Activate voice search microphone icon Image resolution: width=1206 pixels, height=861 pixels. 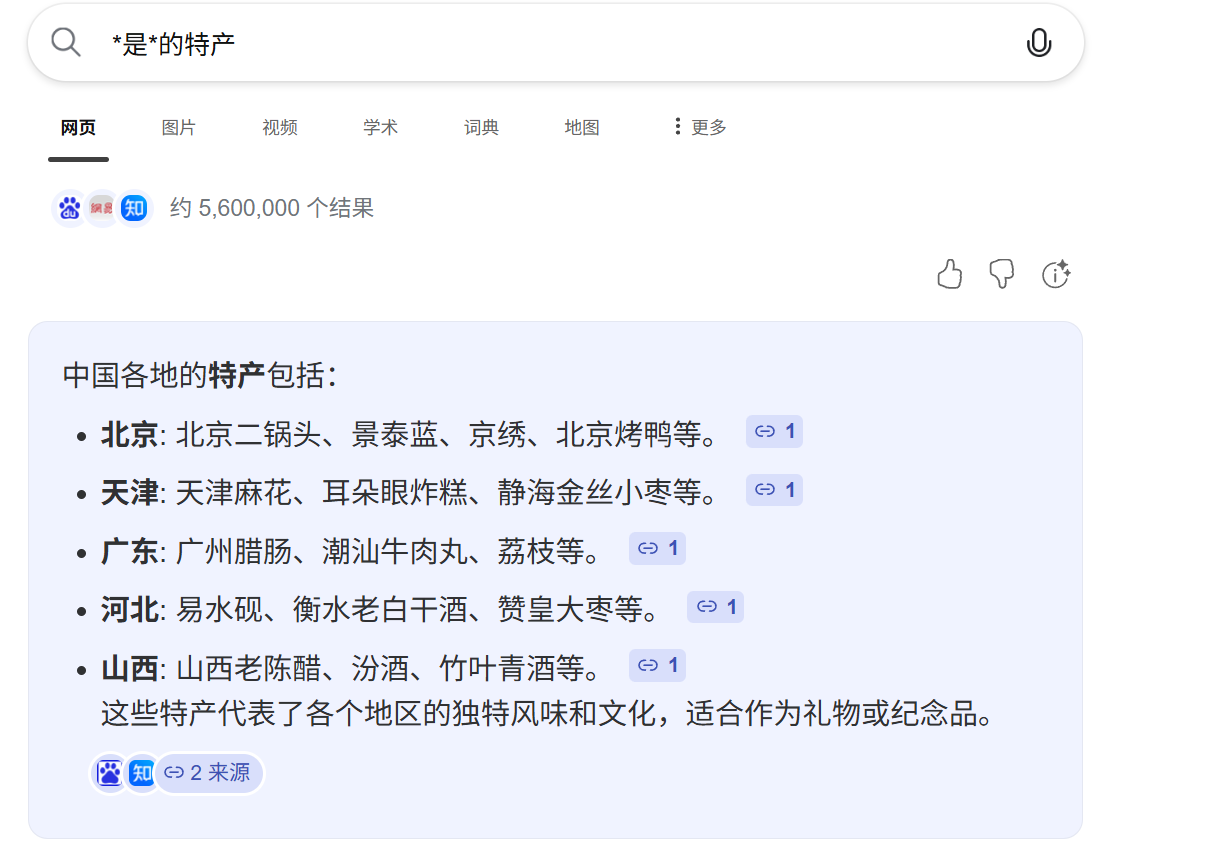click(1039, 43)
